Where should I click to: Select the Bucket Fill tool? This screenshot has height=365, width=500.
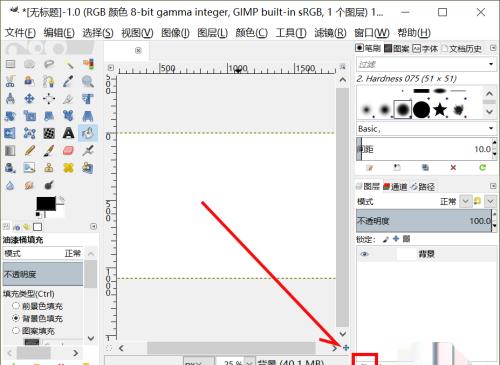pyautogui.click(x=88, y=133)
